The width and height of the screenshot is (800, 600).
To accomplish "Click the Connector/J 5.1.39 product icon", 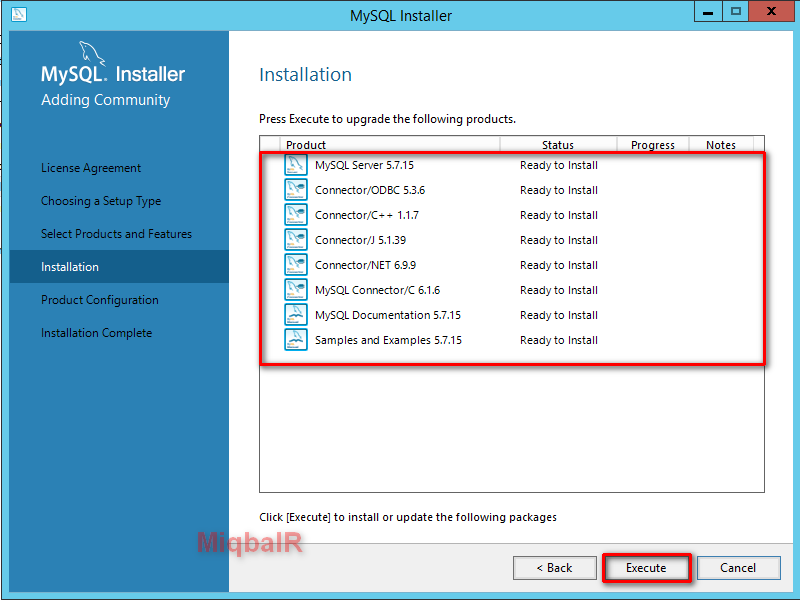I will 295,239.
